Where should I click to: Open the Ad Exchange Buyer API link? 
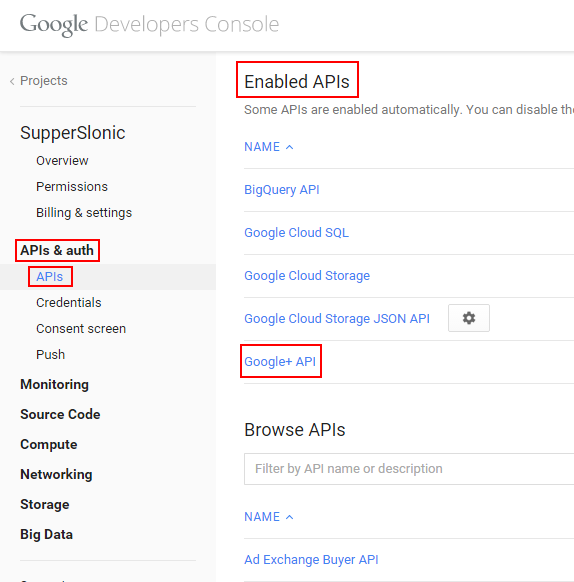[x=311, y=559]
